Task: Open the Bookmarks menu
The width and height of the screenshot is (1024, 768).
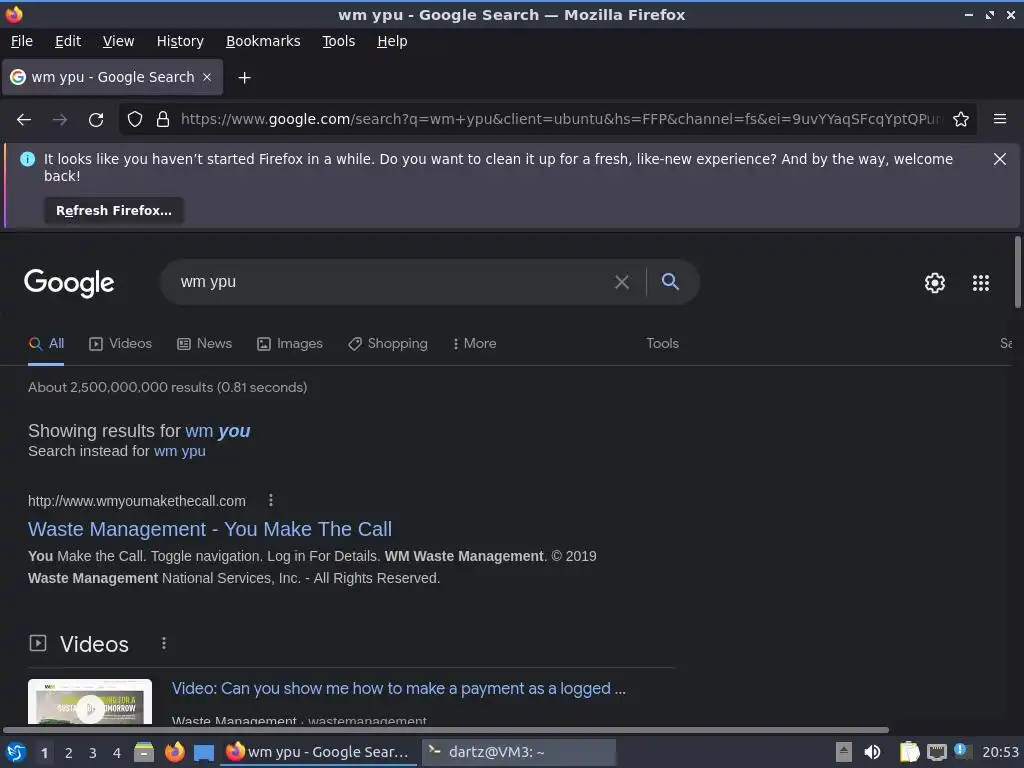Action: coord(263,41)
